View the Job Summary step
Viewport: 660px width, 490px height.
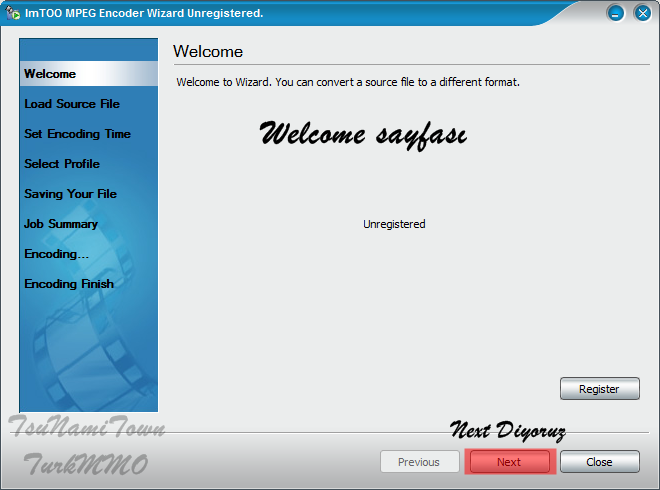pos(61,224)
